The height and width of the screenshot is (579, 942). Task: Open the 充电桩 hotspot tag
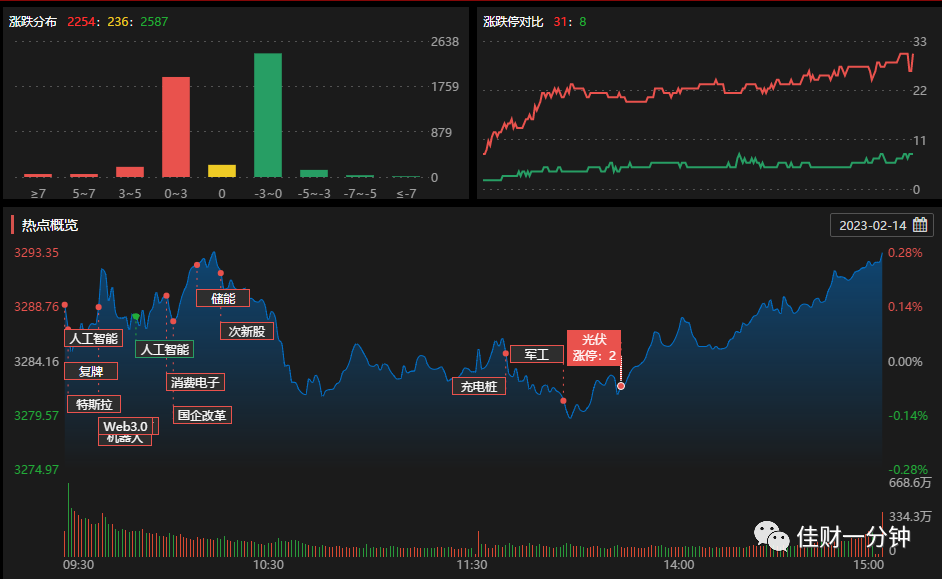479,387
